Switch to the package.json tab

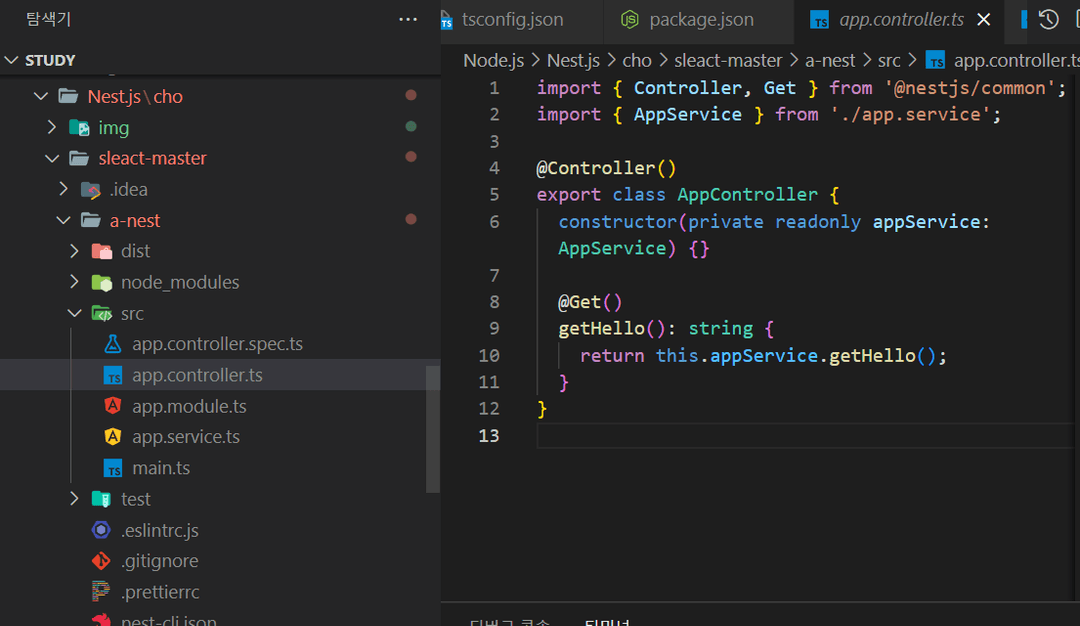(699, 20)
